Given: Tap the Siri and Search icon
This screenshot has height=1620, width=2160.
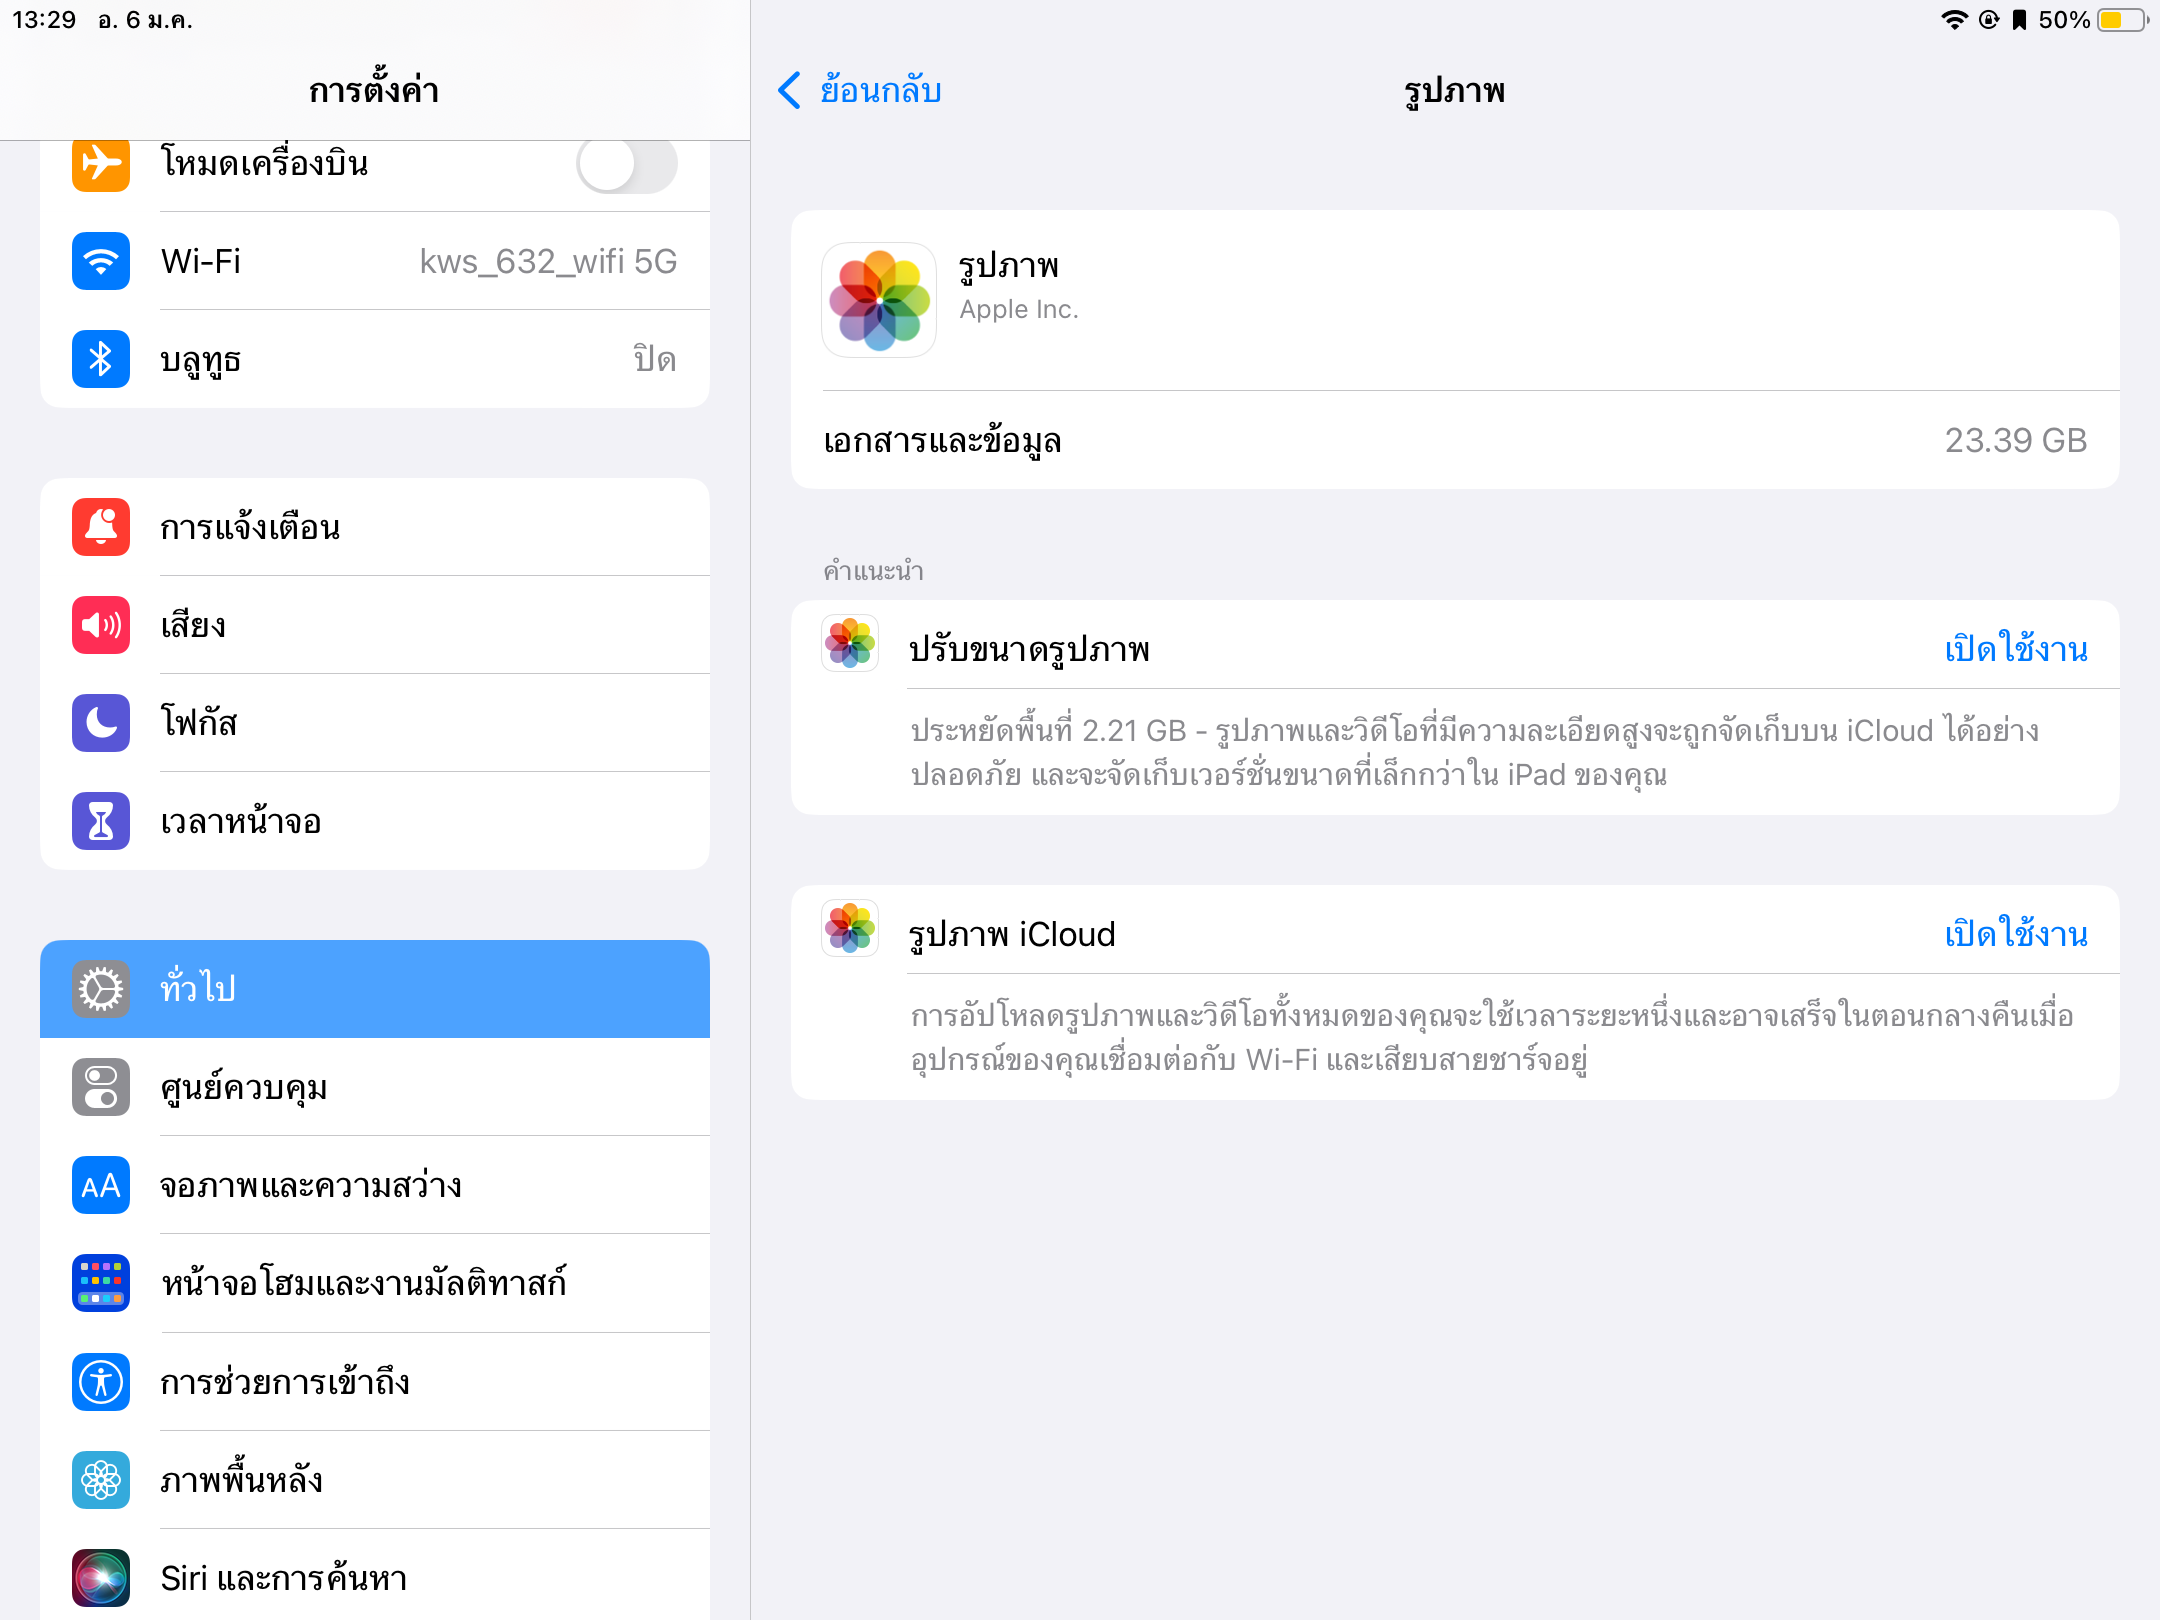Looking at the screenshot, I should pos(100,1578).
